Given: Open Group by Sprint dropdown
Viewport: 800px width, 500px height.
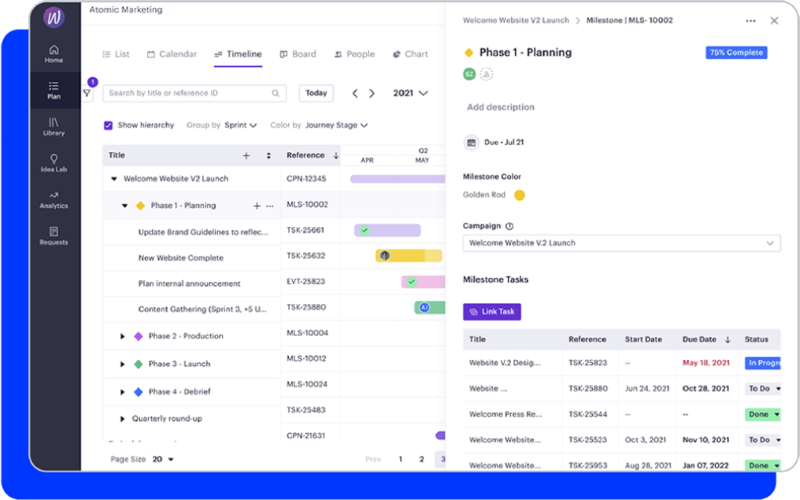Looking at the screenshot, I should pyautogui.click(x=241, y=126).
